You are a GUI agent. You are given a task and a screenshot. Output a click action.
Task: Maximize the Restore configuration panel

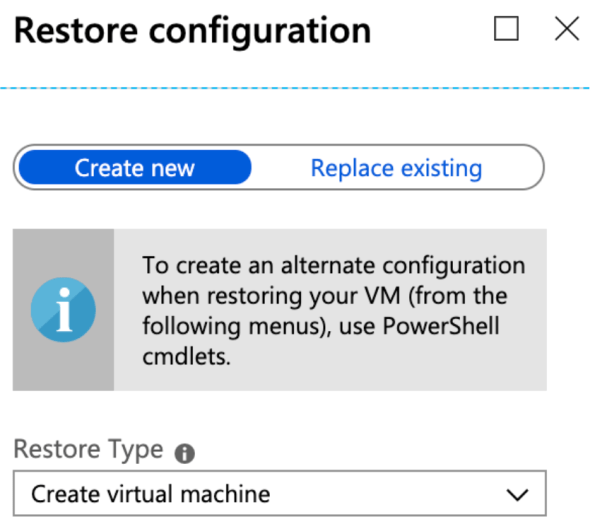click(x=506, y=28)
